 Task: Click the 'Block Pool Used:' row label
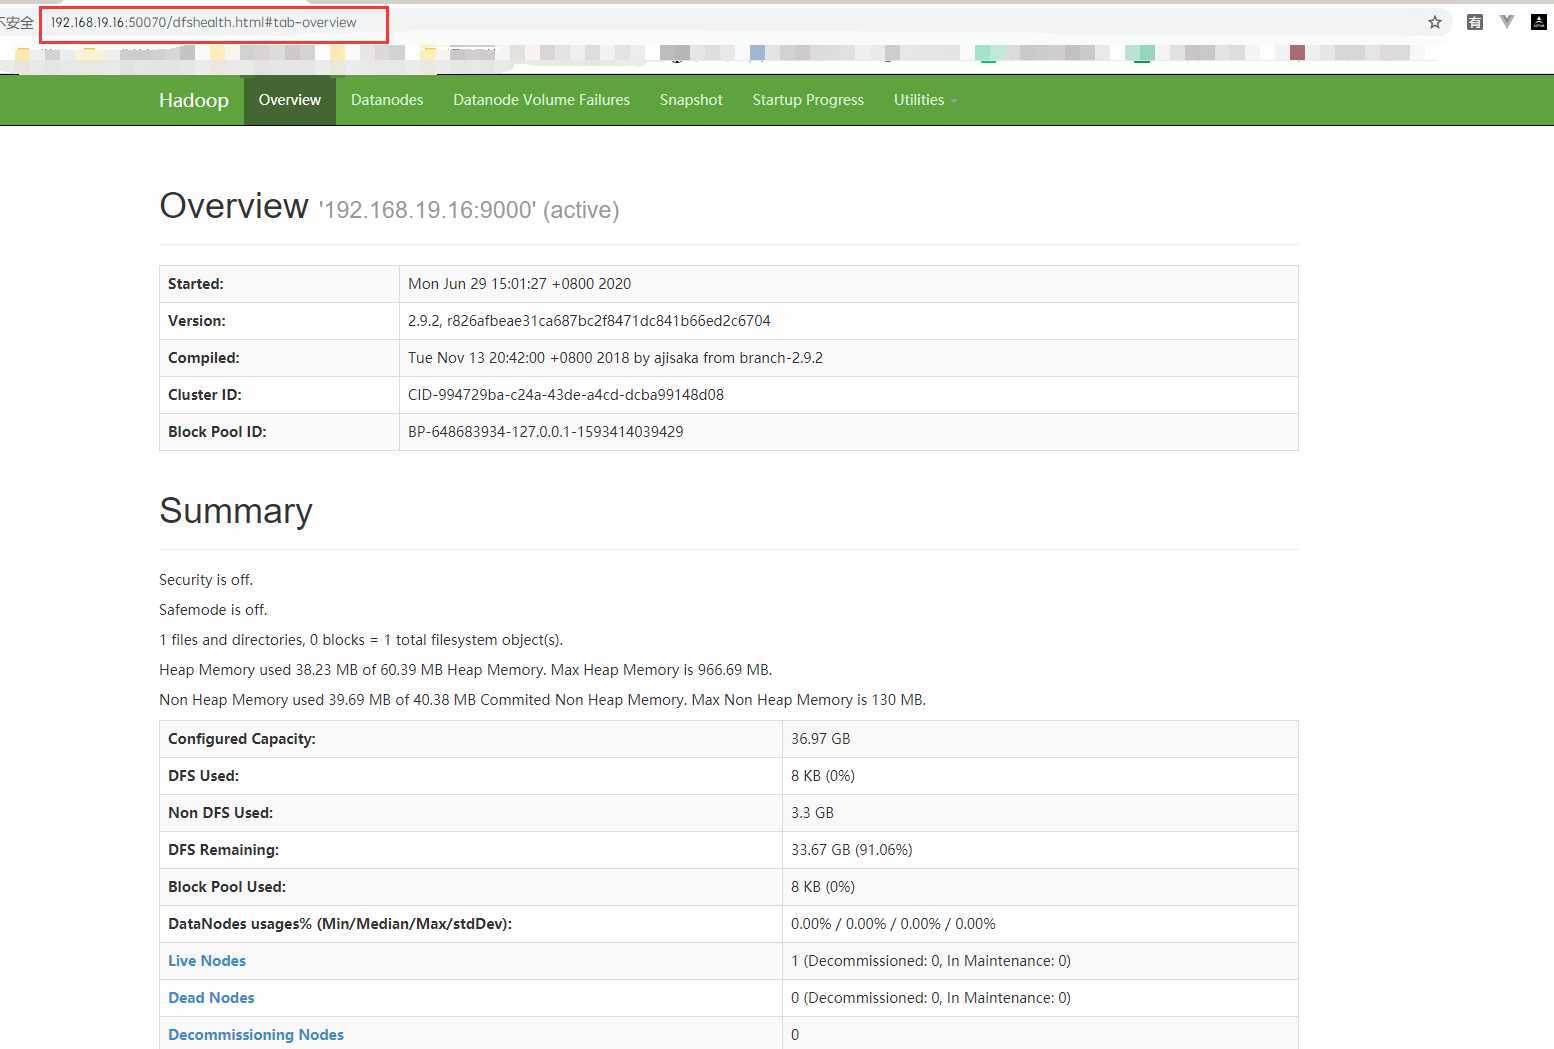227,887
